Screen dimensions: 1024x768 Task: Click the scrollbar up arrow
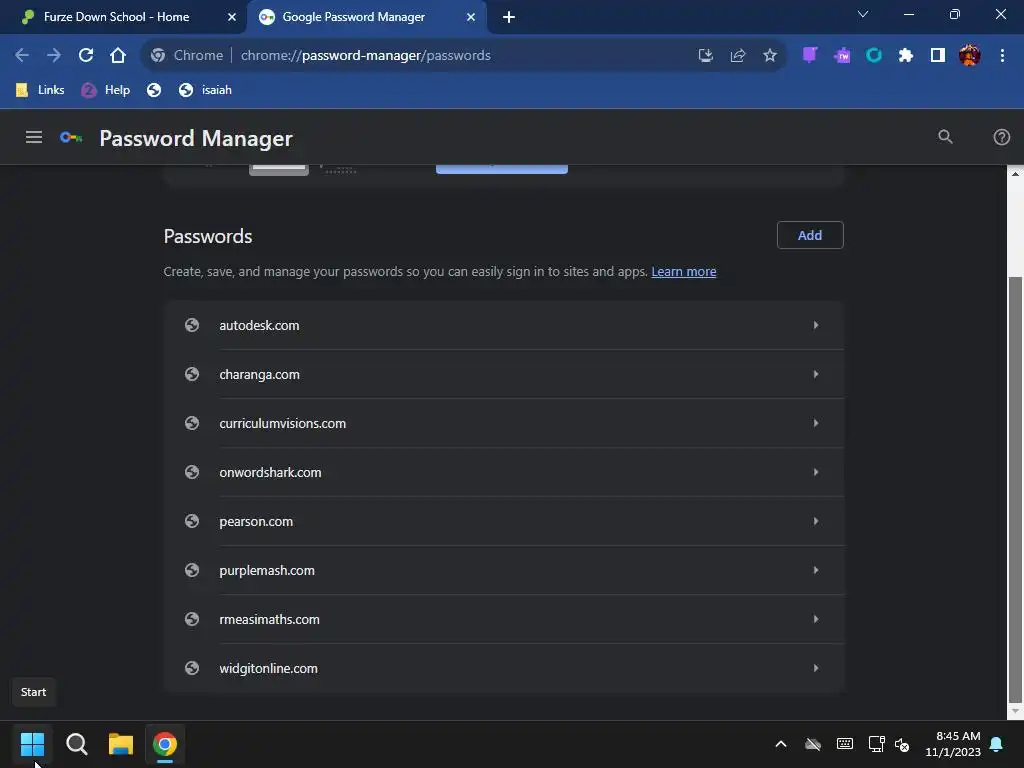pos(1015,174)
